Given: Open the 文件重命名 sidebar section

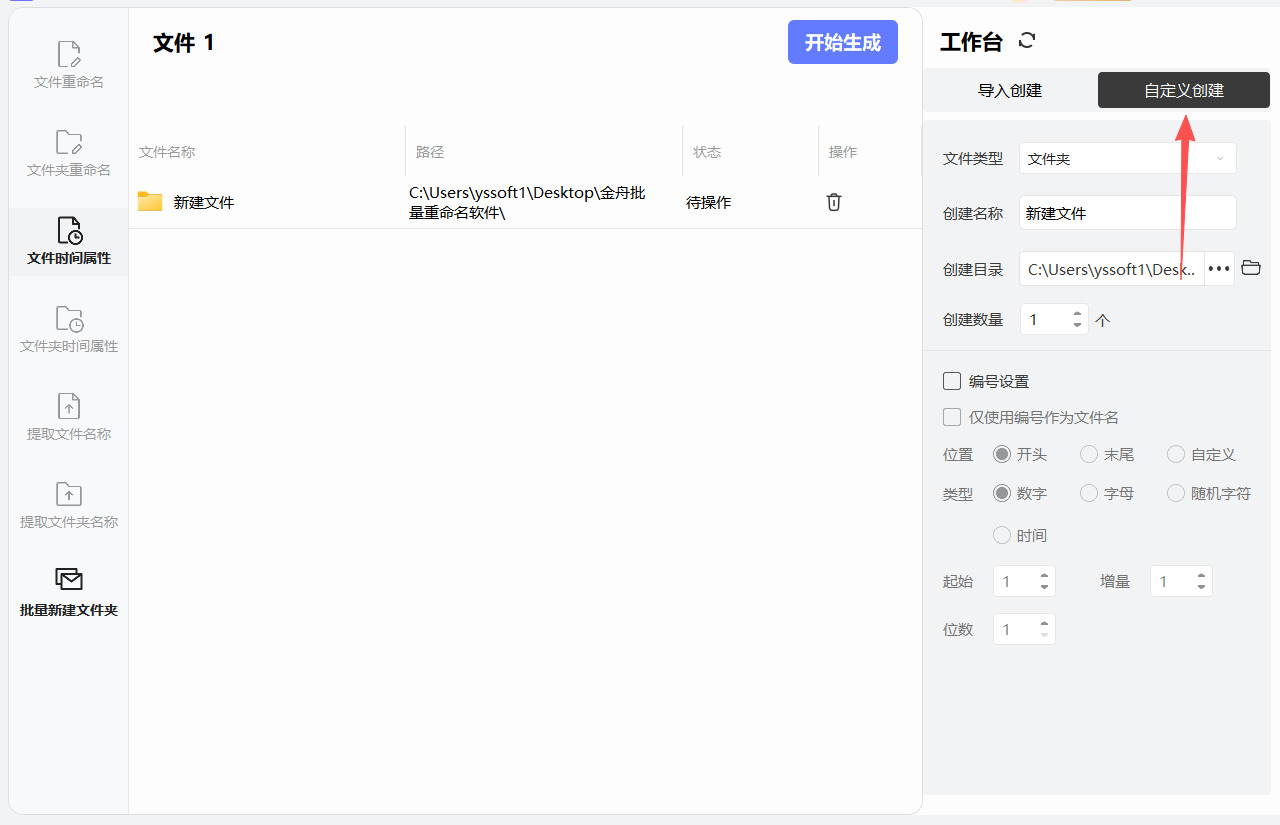Looking at the screenshot, I should pyautogui.click(x=68, y=65).
